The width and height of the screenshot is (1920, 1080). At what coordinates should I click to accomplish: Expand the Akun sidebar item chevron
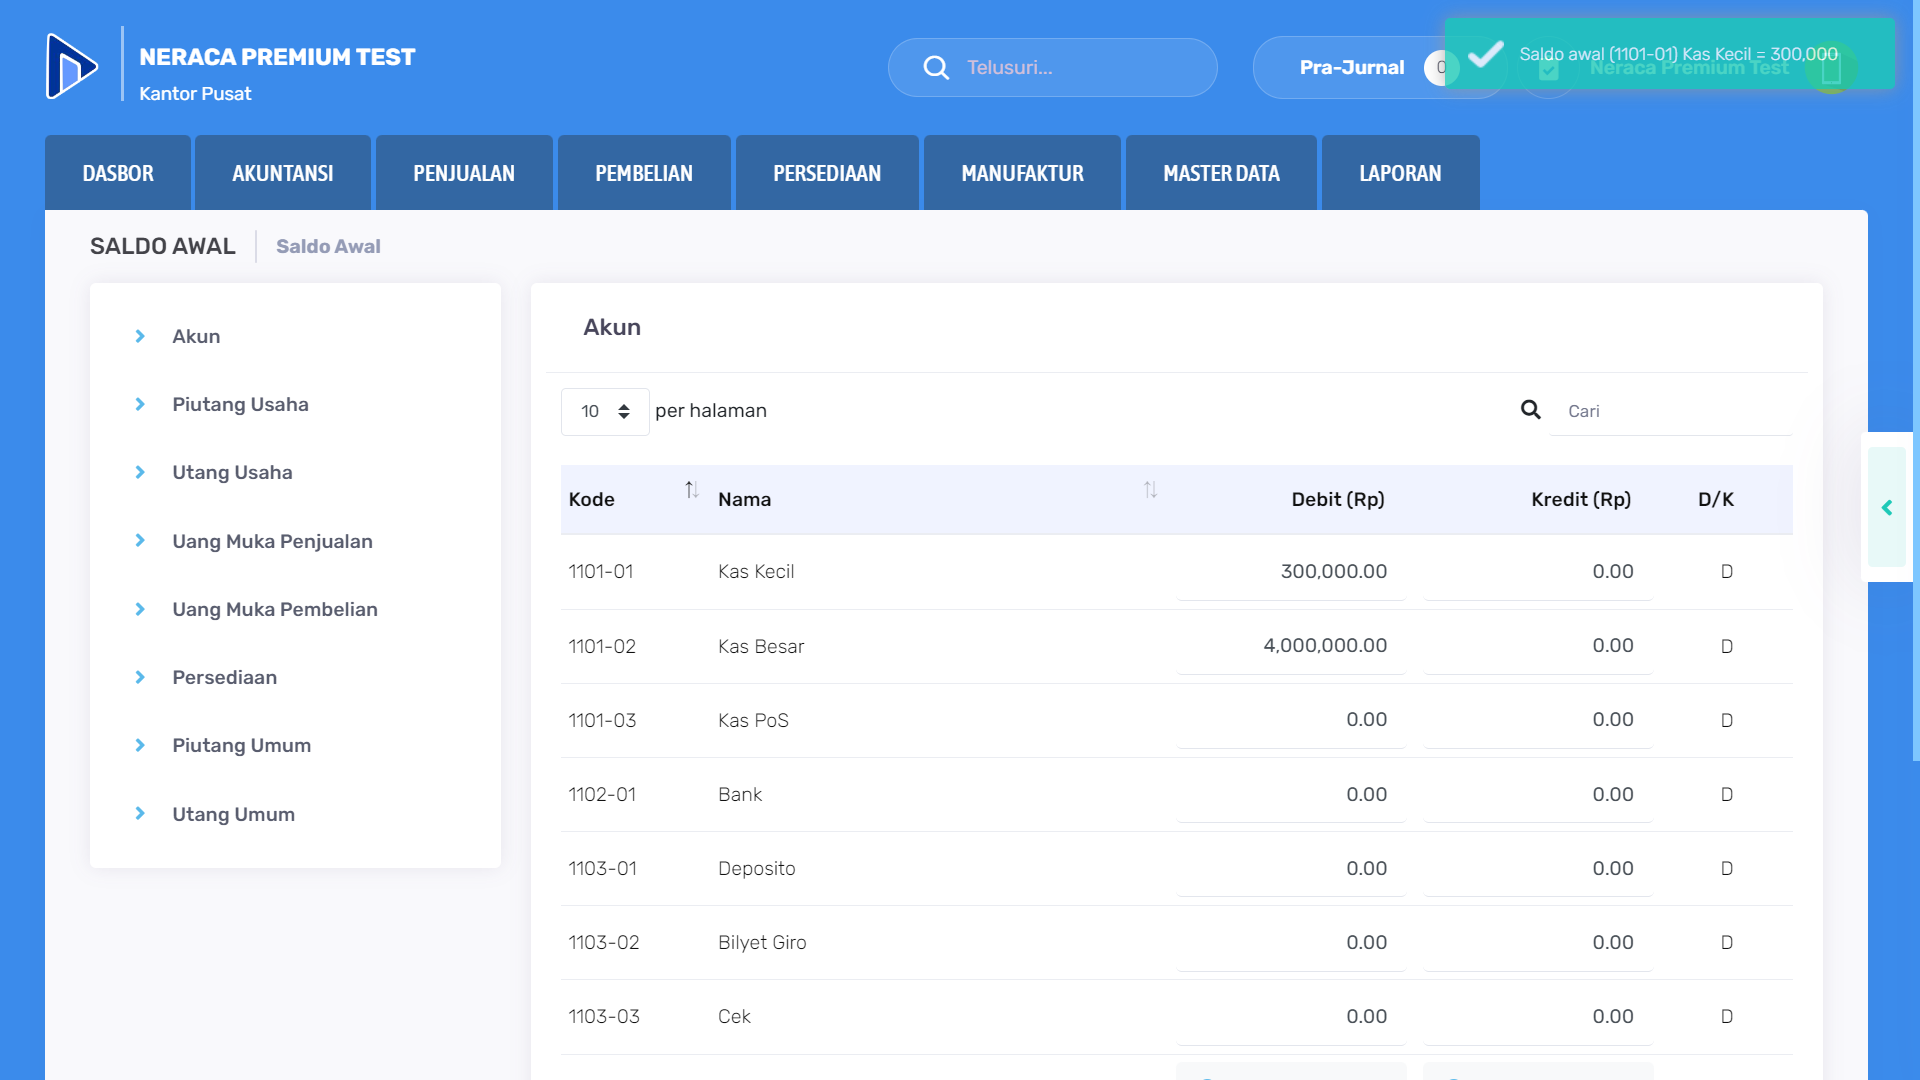(140, 336)
